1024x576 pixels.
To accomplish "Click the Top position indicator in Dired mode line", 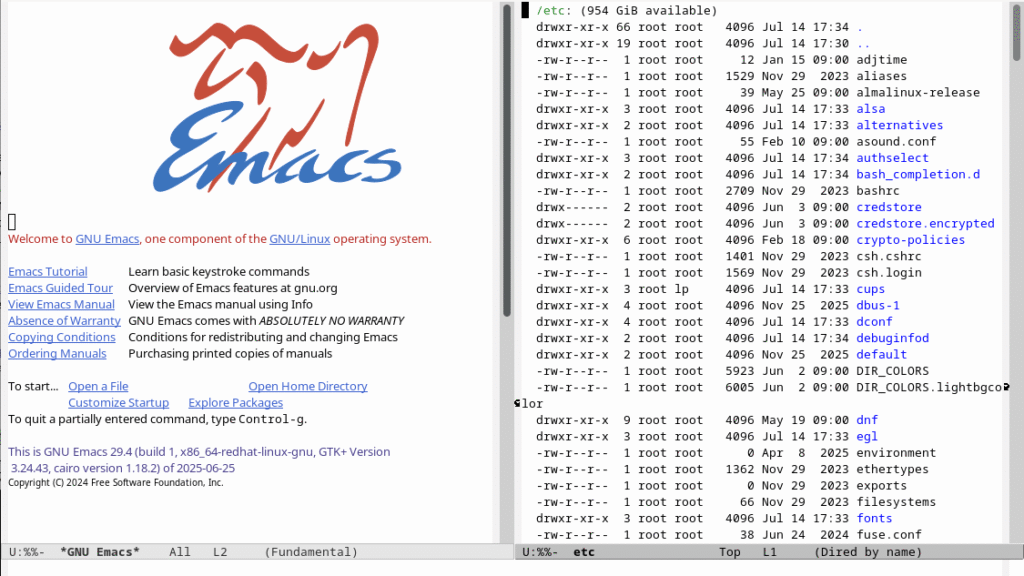I will pos(729,552).
